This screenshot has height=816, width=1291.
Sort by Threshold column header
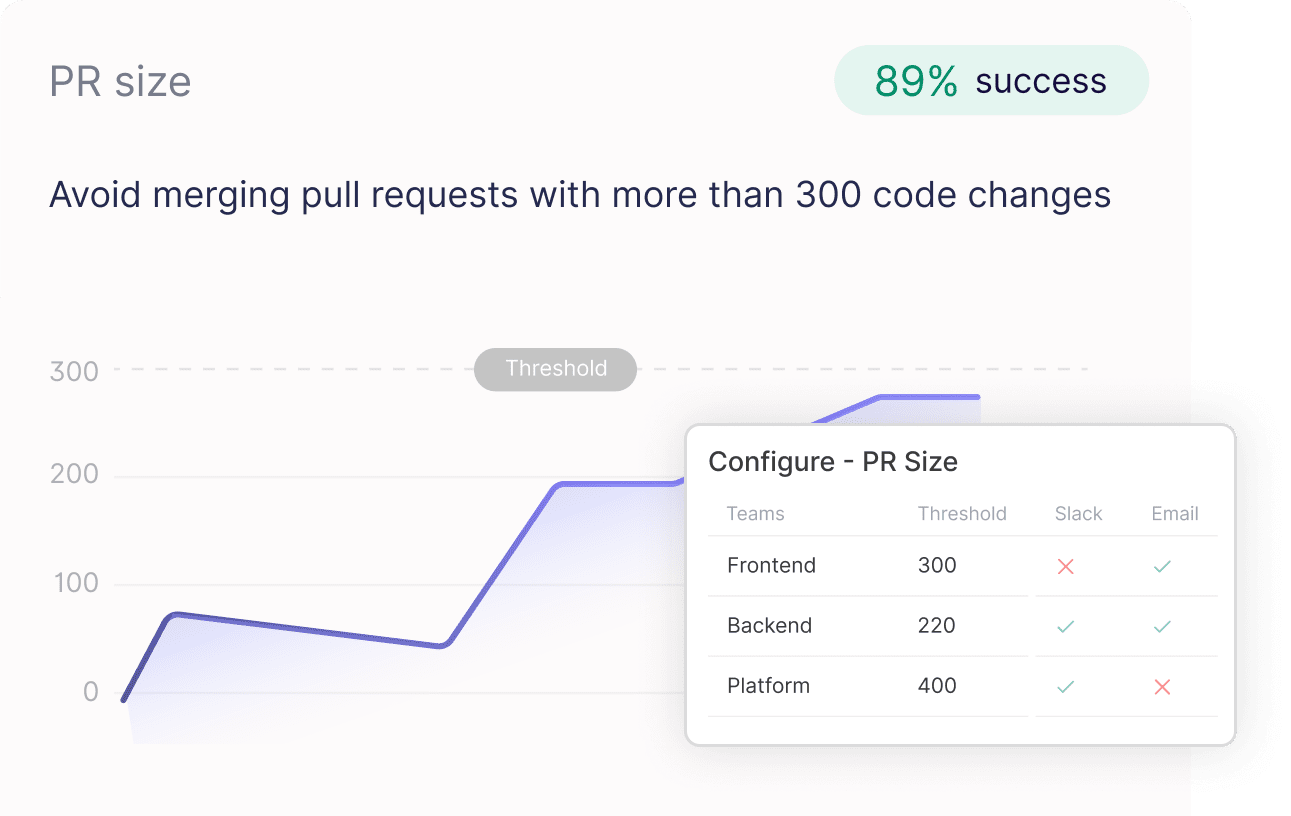click(x=962, y=514)
